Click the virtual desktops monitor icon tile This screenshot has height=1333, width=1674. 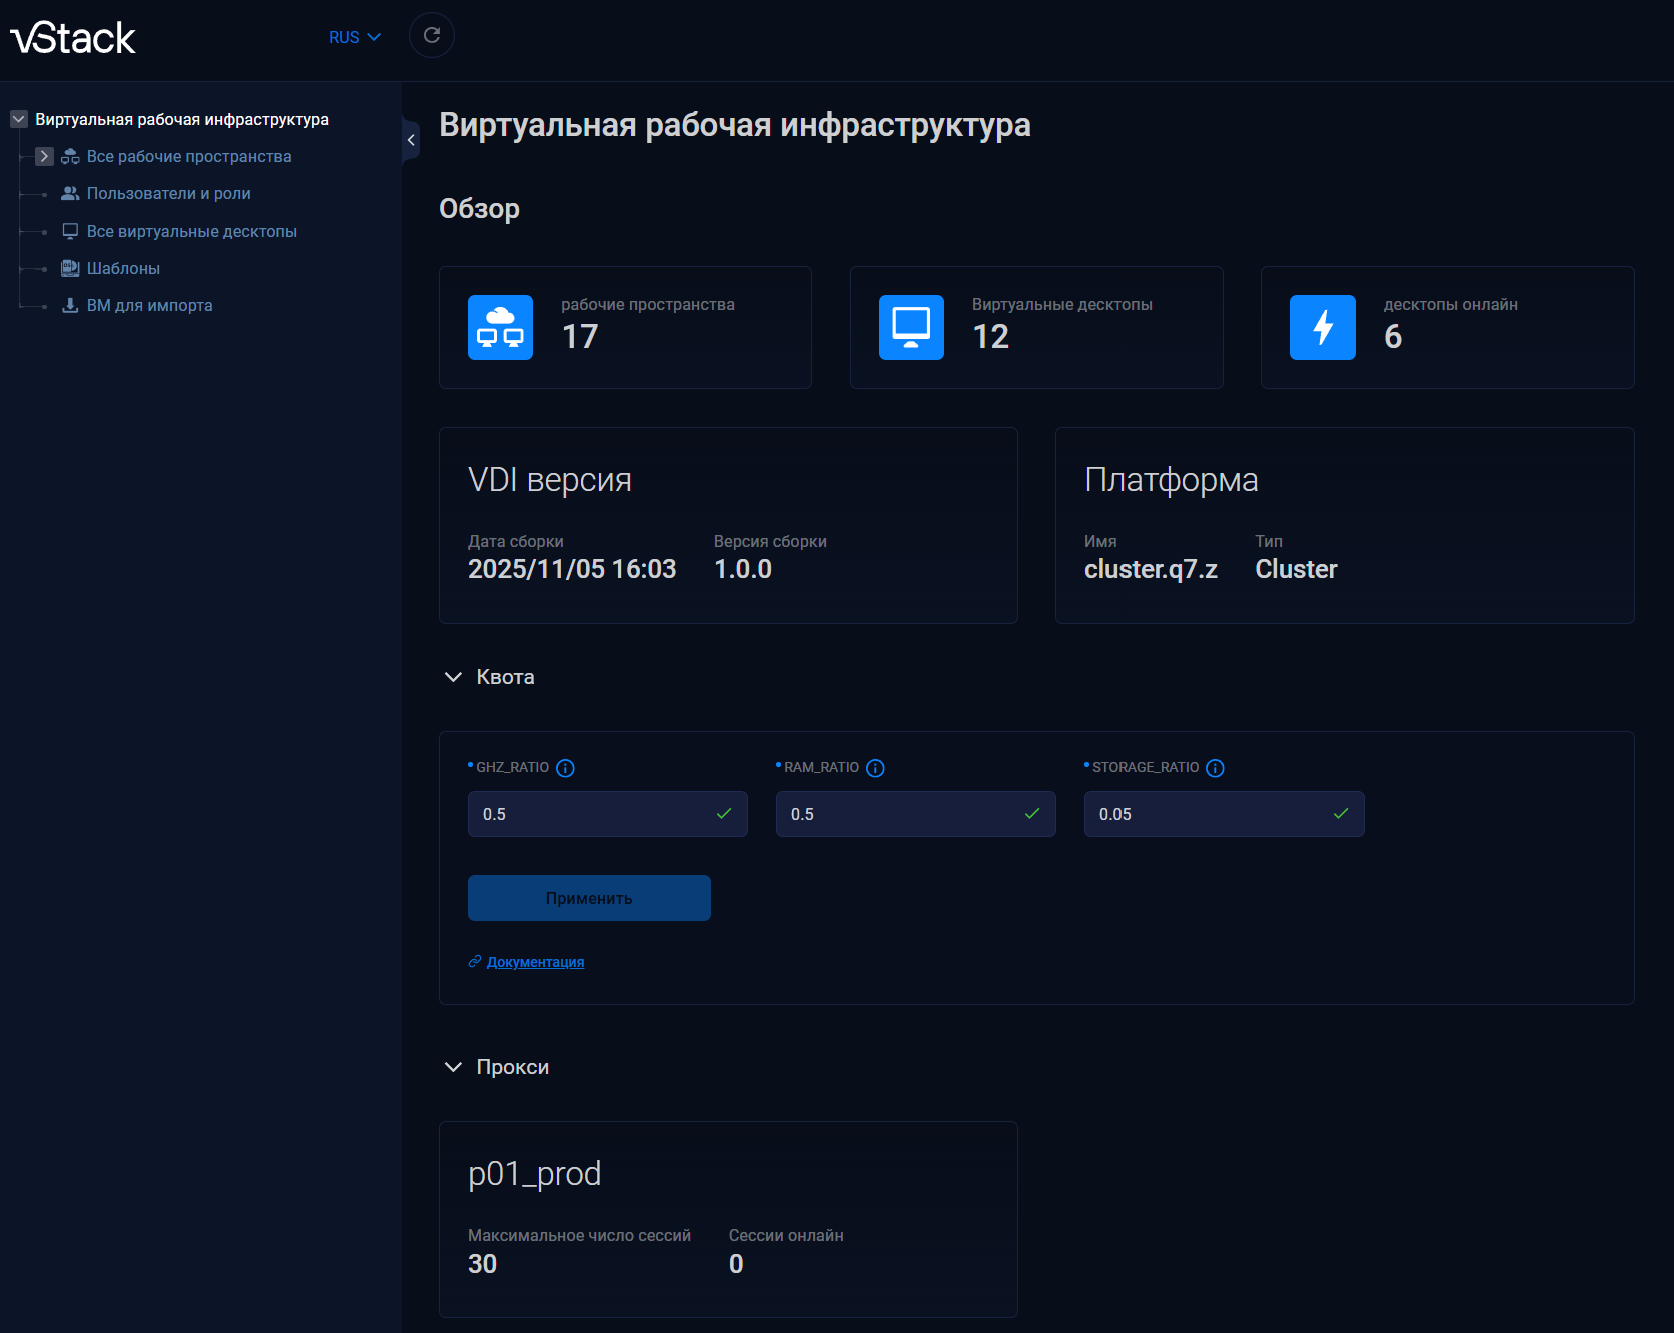[x=911, y=327]
